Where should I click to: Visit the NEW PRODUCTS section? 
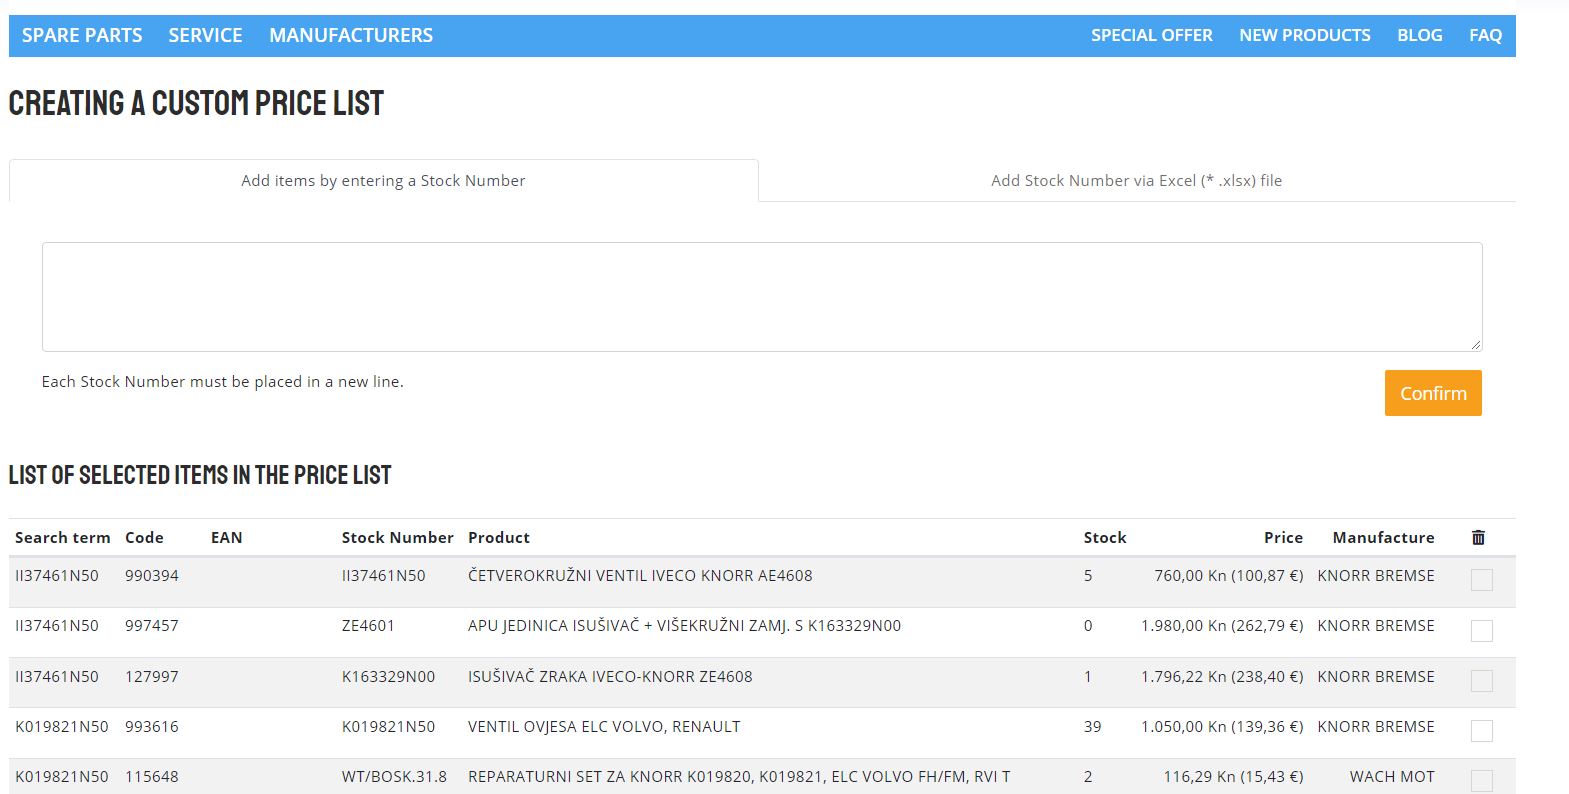coord(1305,35)
